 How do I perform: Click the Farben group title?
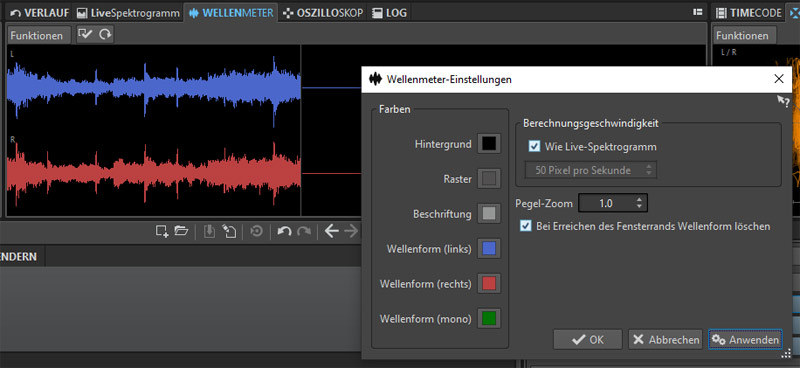pyautogui.click(x=394, y=109)
